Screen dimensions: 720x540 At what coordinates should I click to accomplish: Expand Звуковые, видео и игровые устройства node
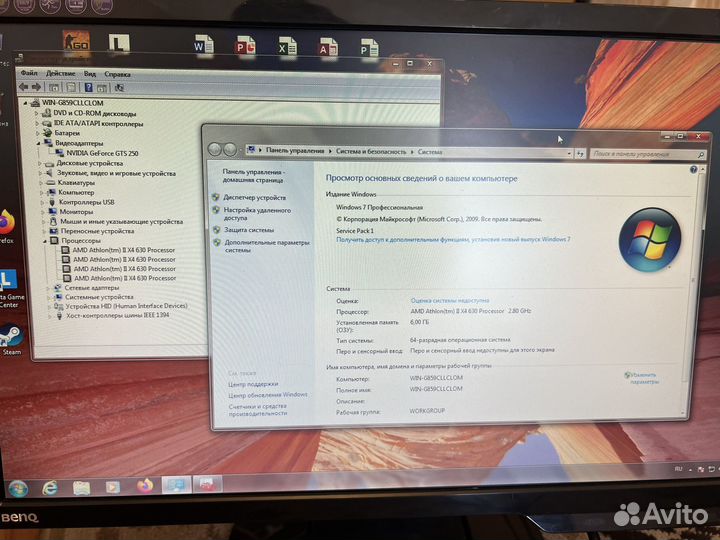pos(41,173)
